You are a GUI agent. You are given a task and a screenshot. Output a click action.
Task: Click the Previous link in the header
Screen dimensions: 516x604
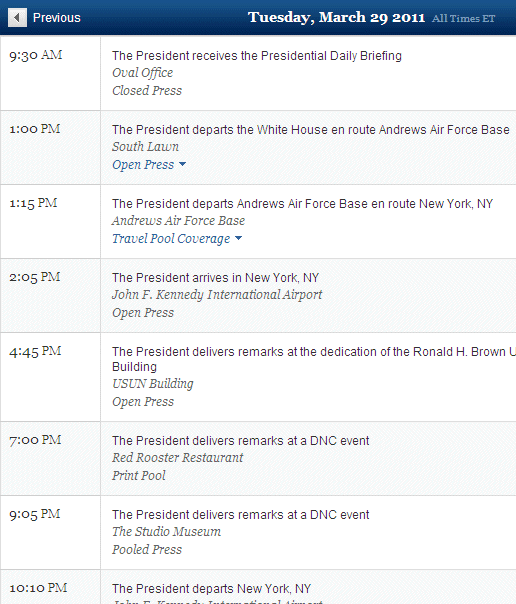pos(57,18)
